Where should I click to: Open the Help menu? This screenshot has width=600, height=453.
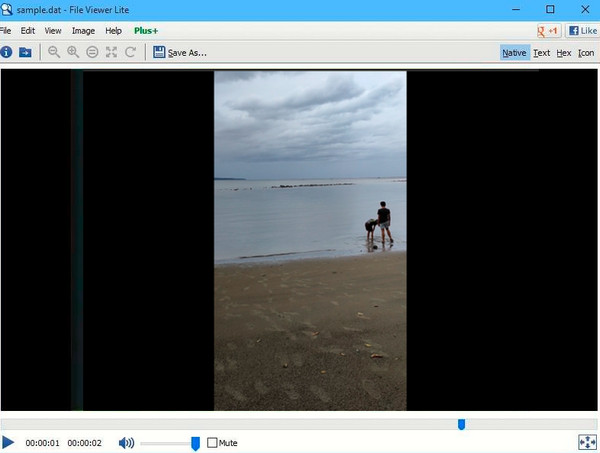[x=113, y=31]
